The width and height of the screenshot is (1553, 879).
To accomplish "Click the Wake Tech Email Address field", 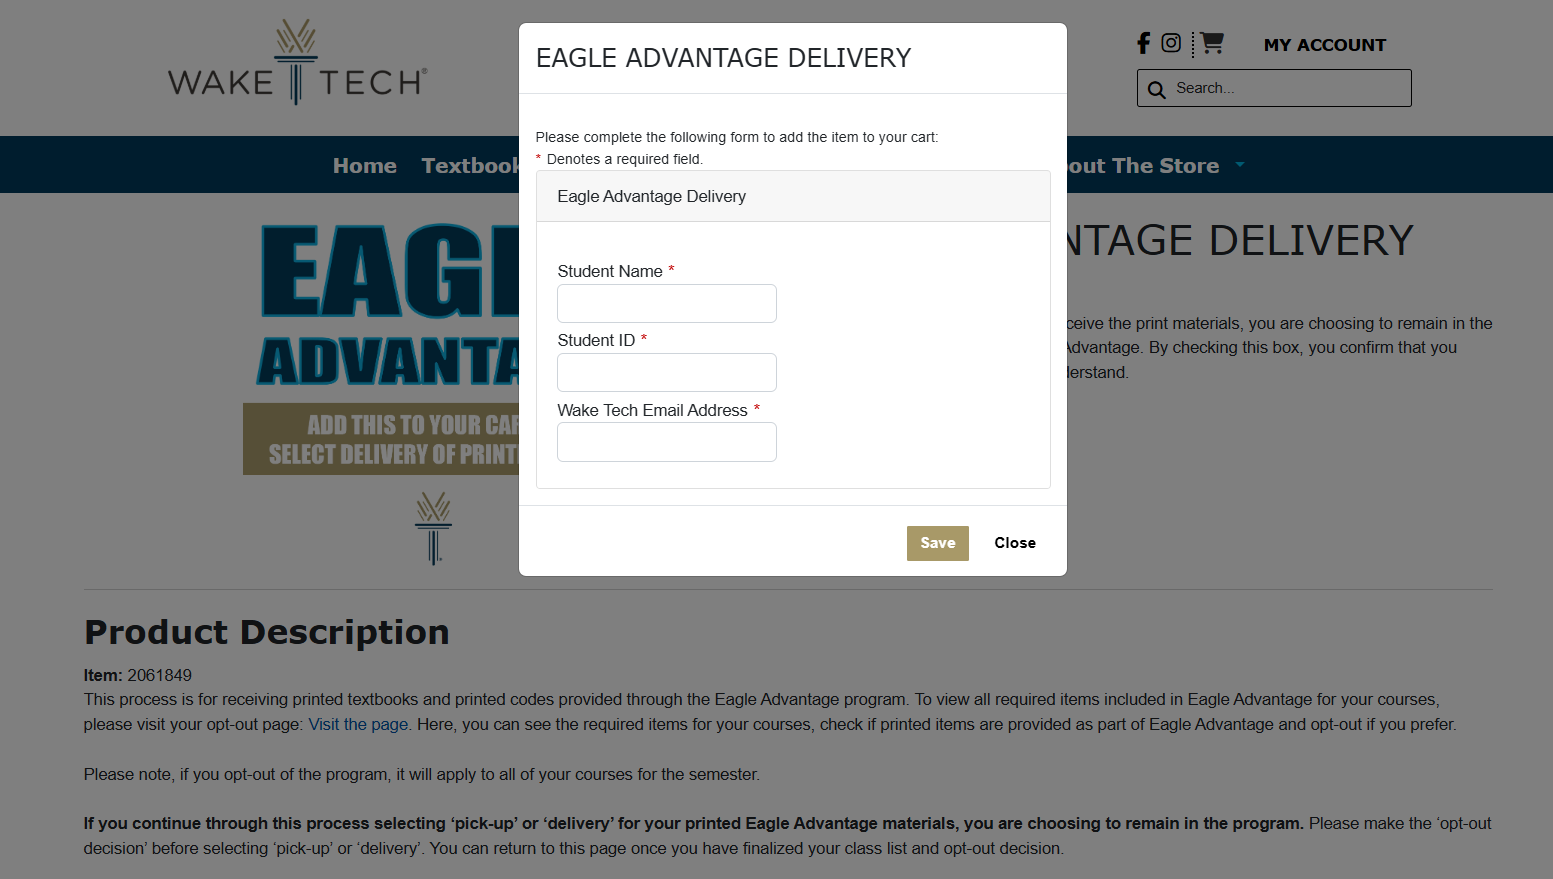I will tap(666, 442).
